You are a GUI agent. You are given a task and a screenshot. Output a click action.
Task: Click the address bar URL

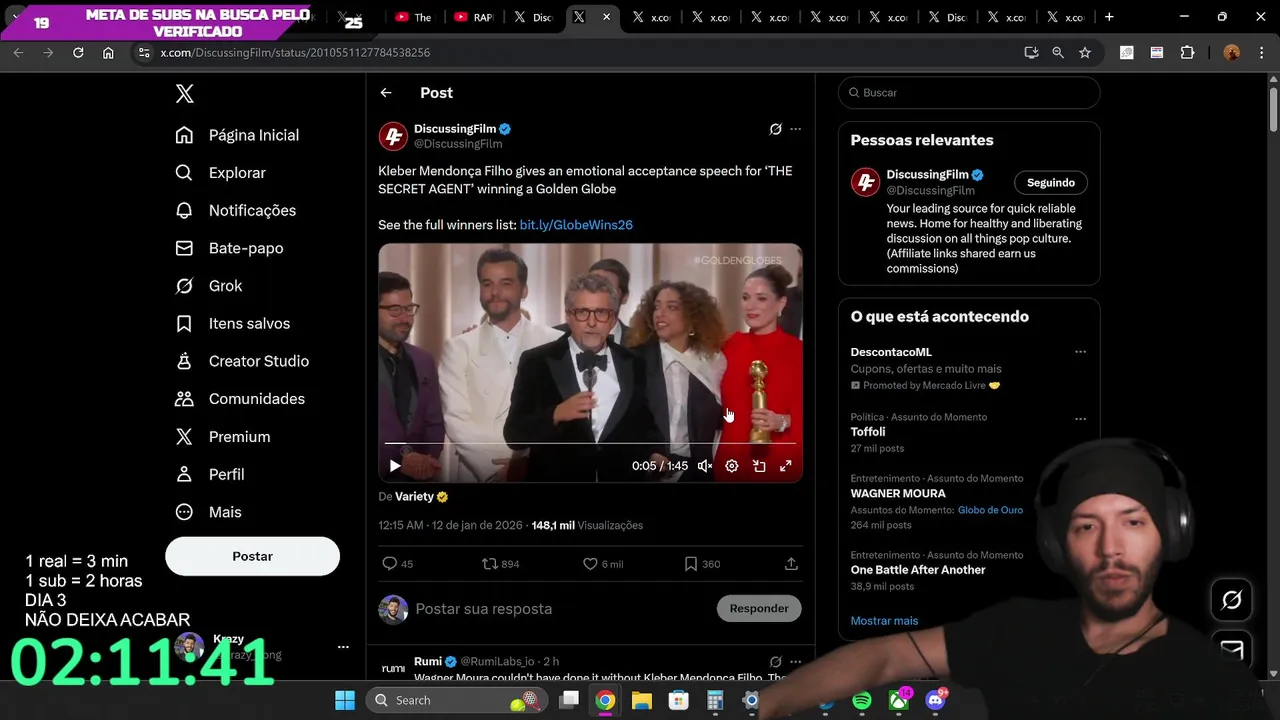point(295,52)
